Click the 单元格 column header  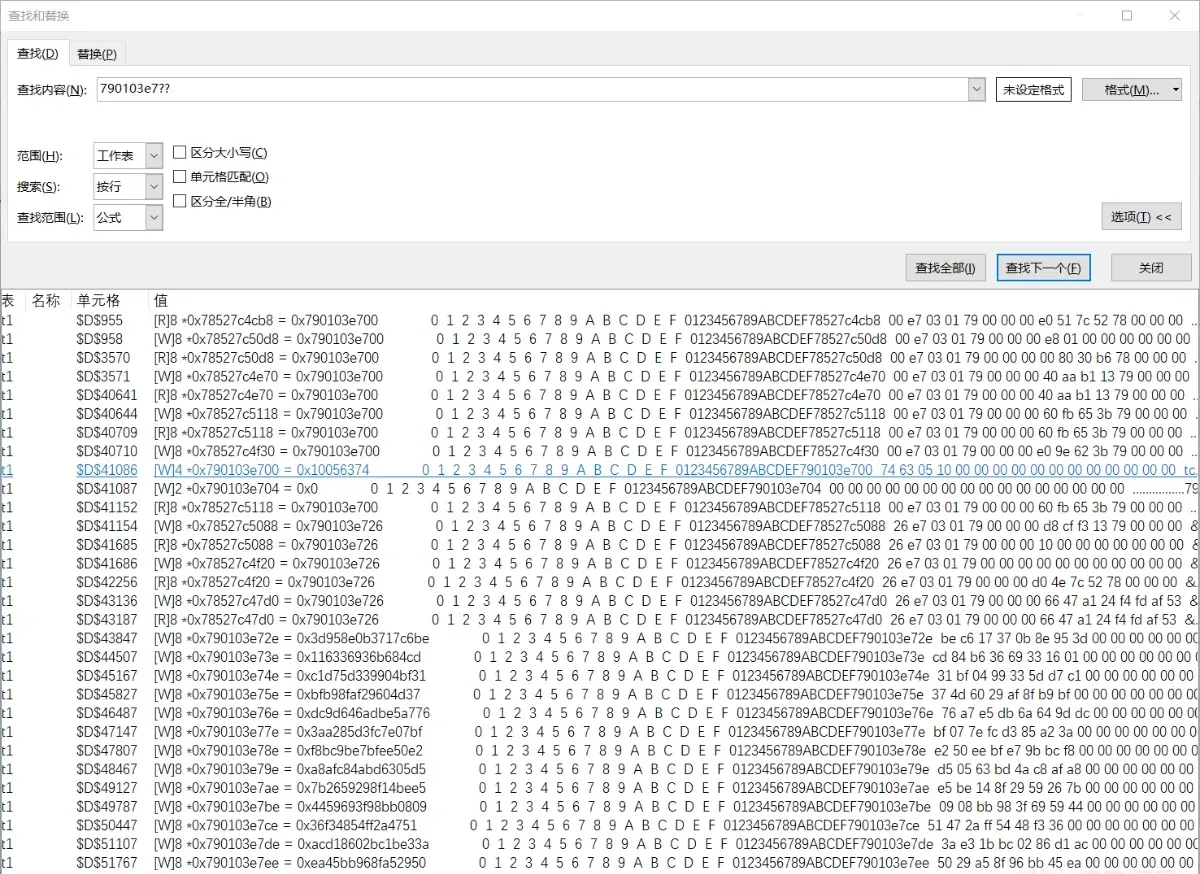pyautogui.click(x=98, y=300)
